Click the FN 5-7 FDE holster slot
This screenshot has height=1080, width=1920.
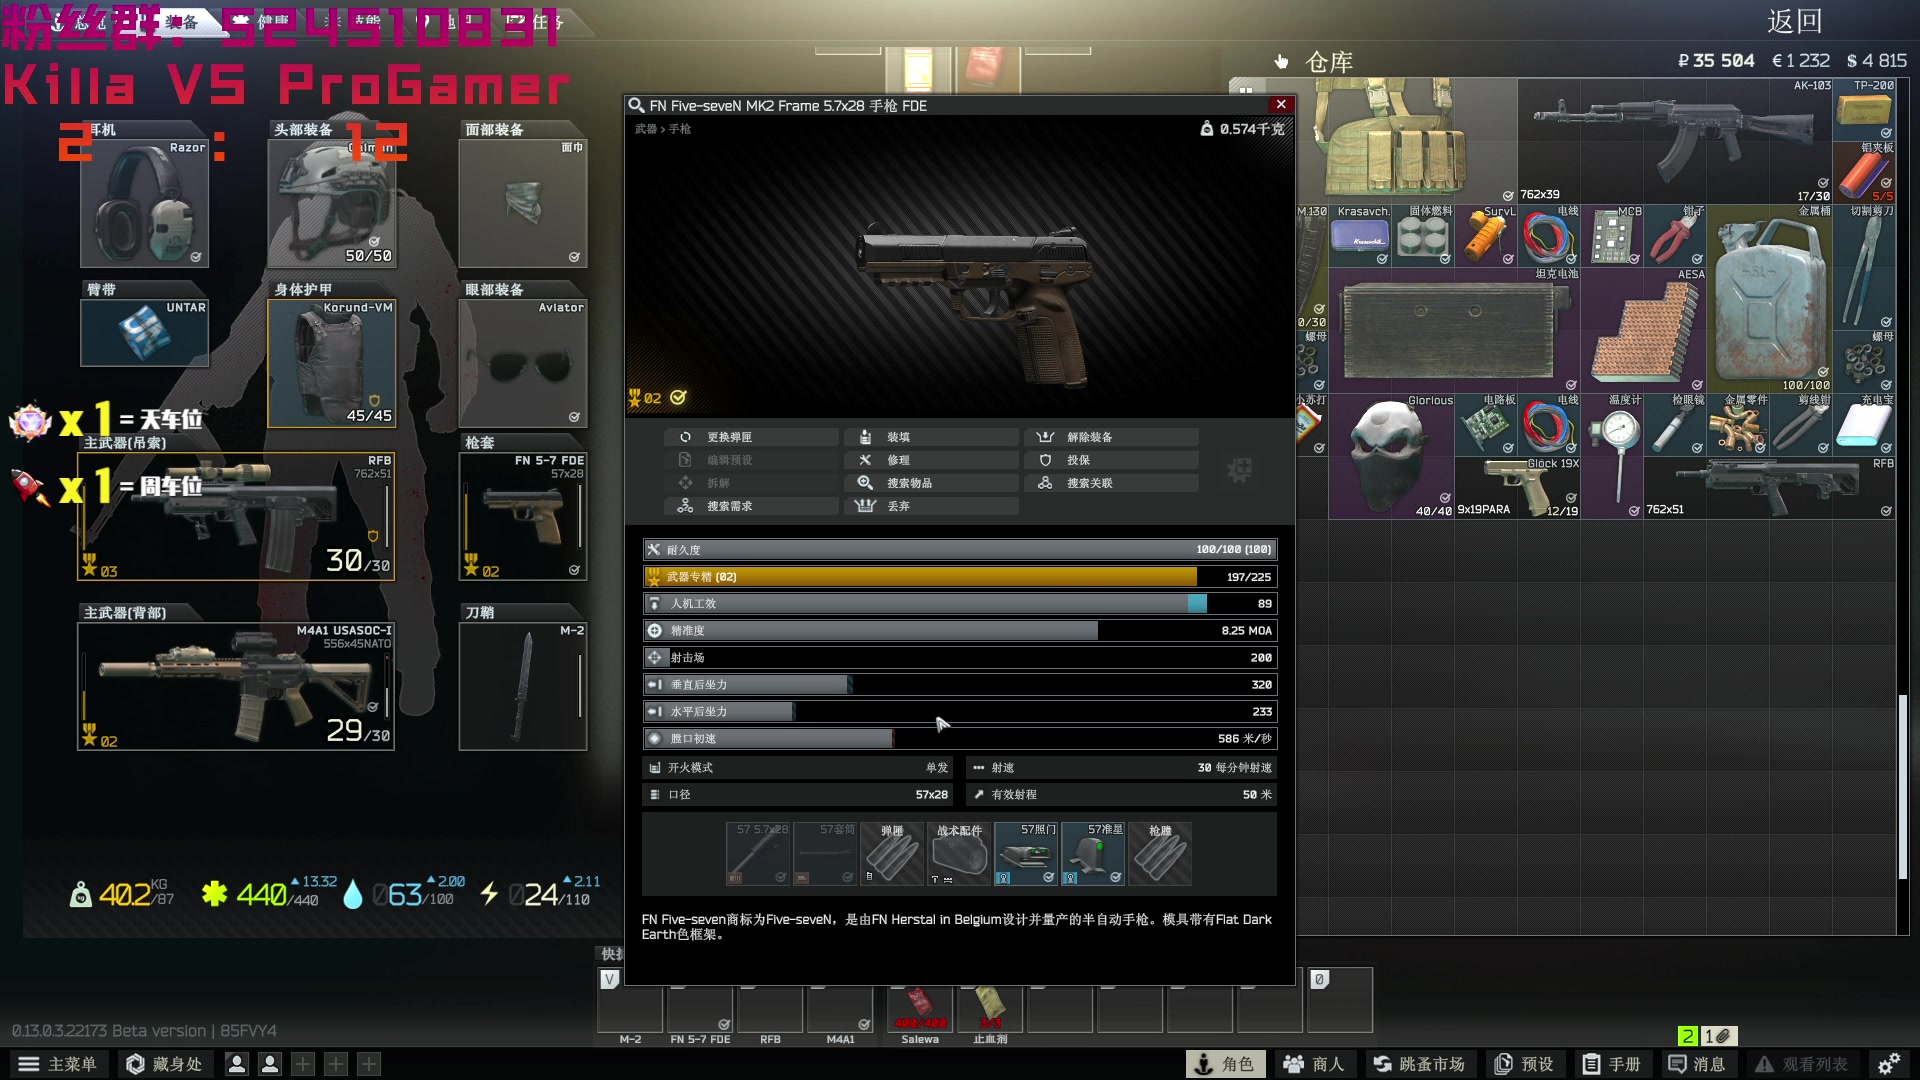click(x=522, y=516)
